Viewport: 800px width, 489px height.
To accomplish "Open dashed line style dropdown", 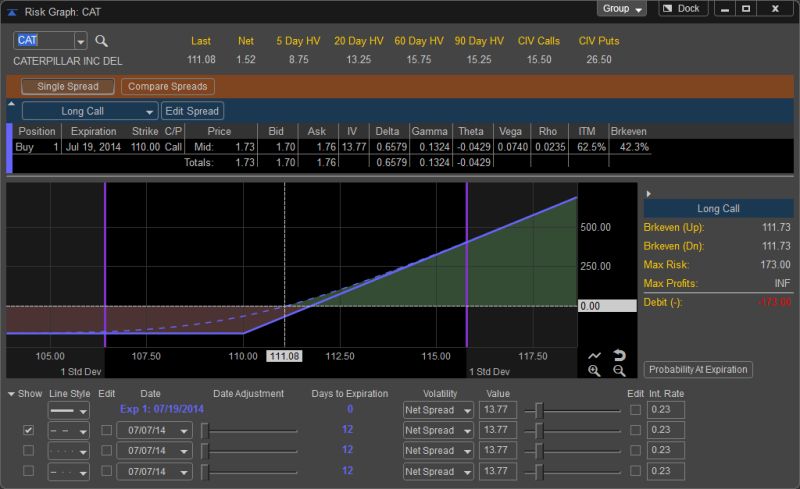I will coord(68,431).
